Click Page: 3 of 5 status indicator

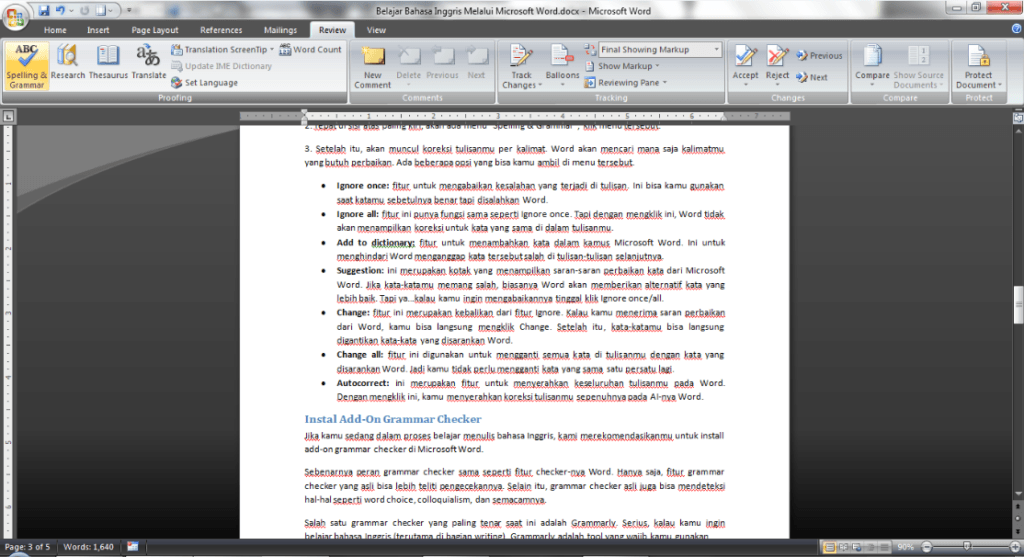[x=27, y=547]
